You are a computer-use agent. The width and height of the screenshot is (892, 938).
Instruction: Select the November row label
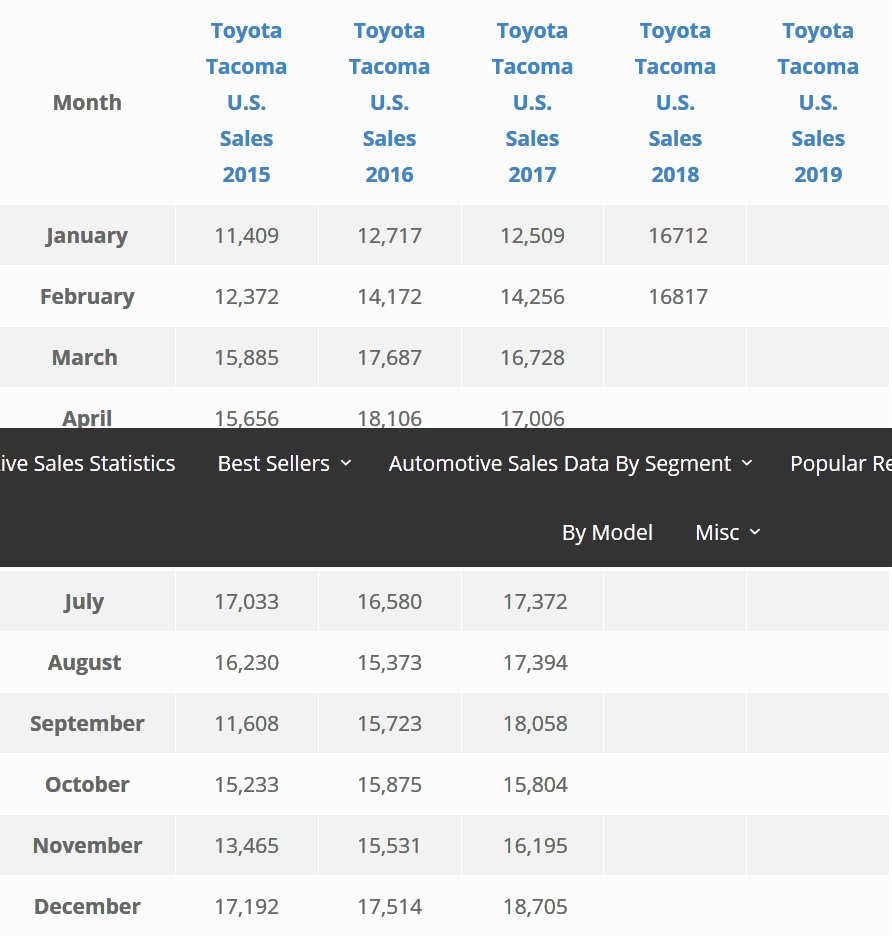pos(87,846)
